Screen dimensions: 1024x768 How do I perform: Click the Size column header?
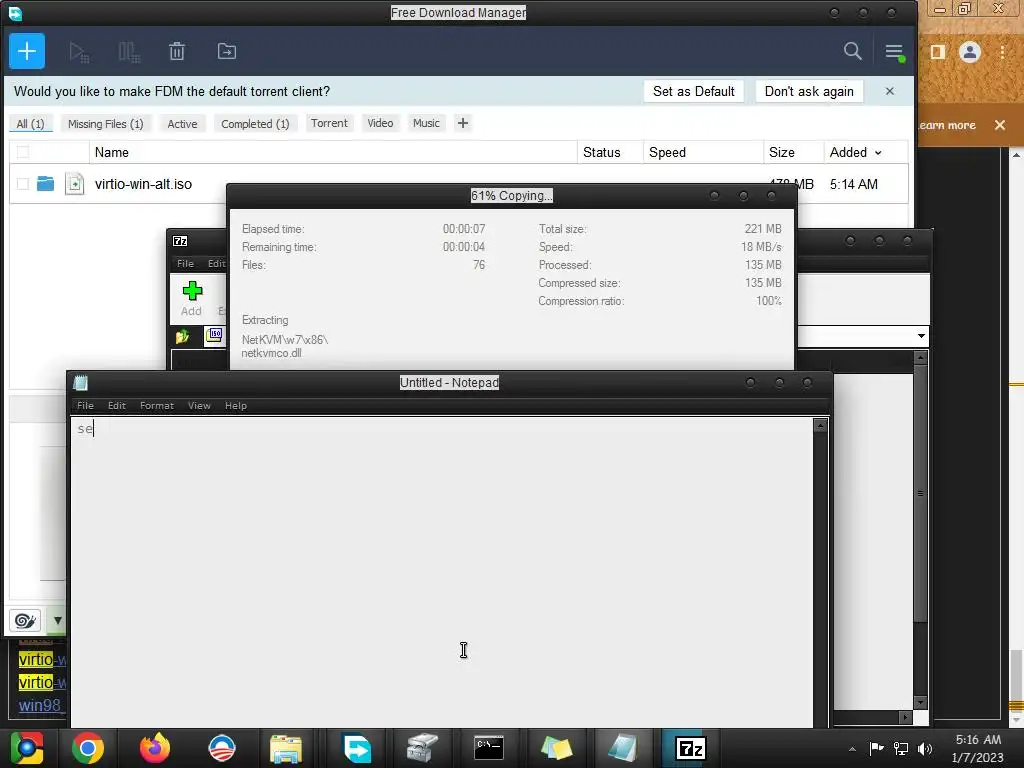793,152
